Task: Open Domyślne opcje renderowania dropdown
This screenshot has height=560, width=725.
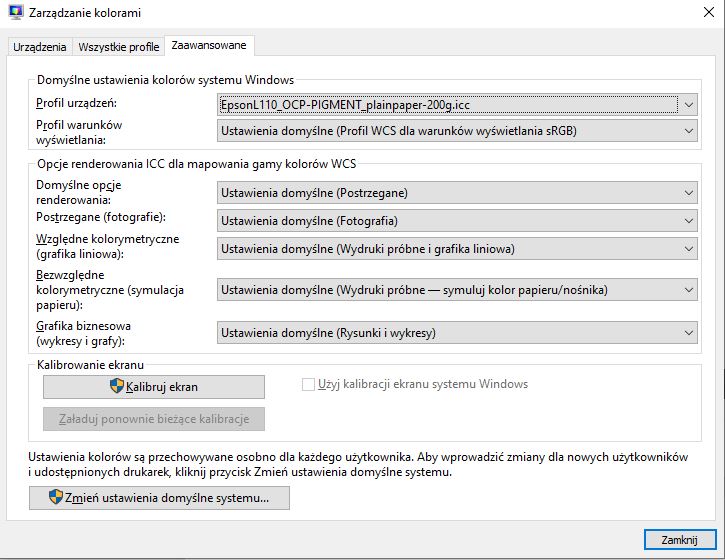Action: 457,193
